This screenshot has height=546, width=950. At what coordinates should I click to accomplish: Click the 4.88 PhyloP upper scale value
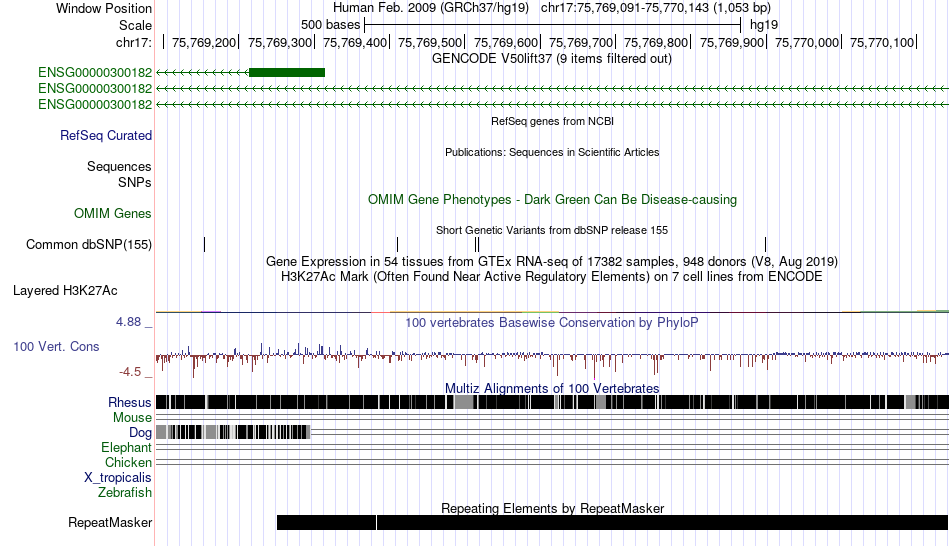[x=128, y=322]
